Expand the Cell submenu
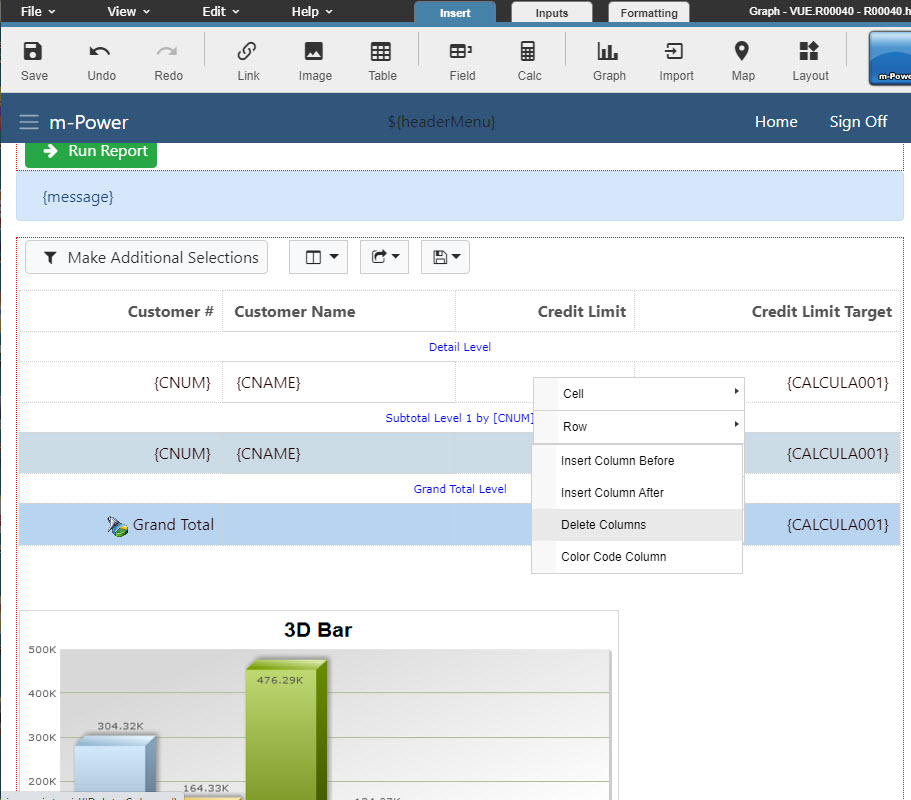The image size is (911, 800). [639, 393]
